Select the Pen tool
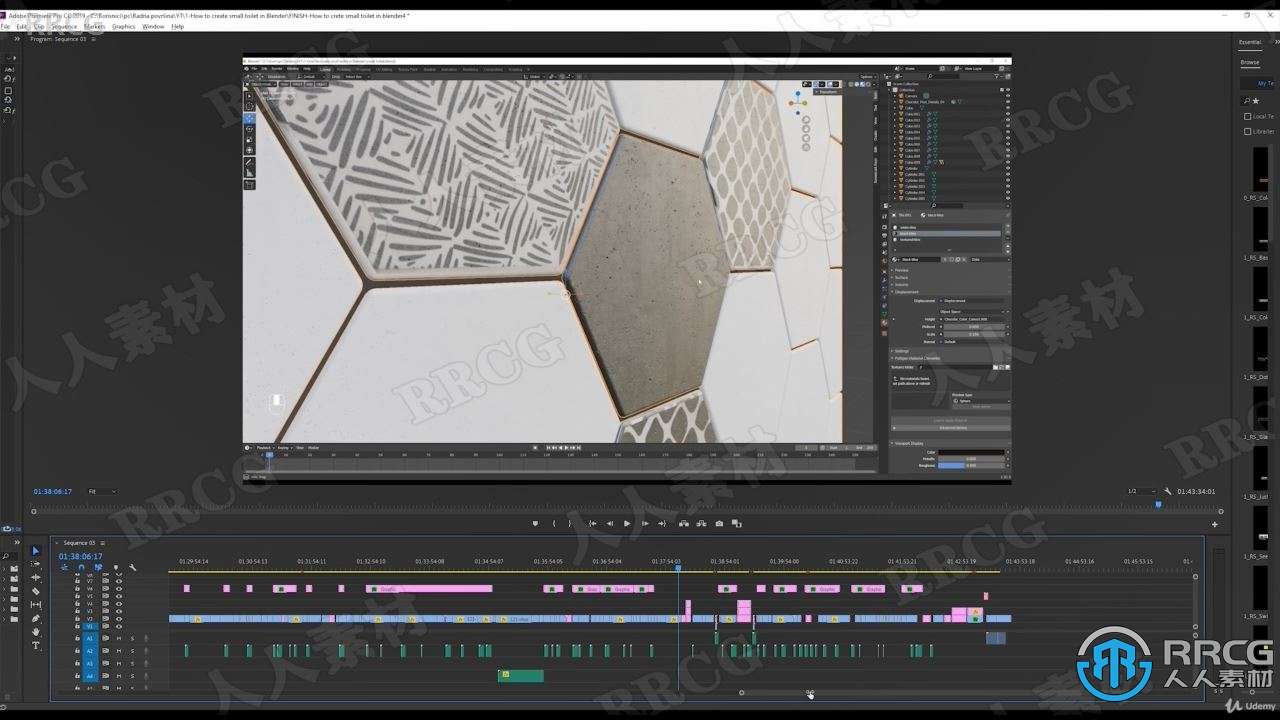 36,618
